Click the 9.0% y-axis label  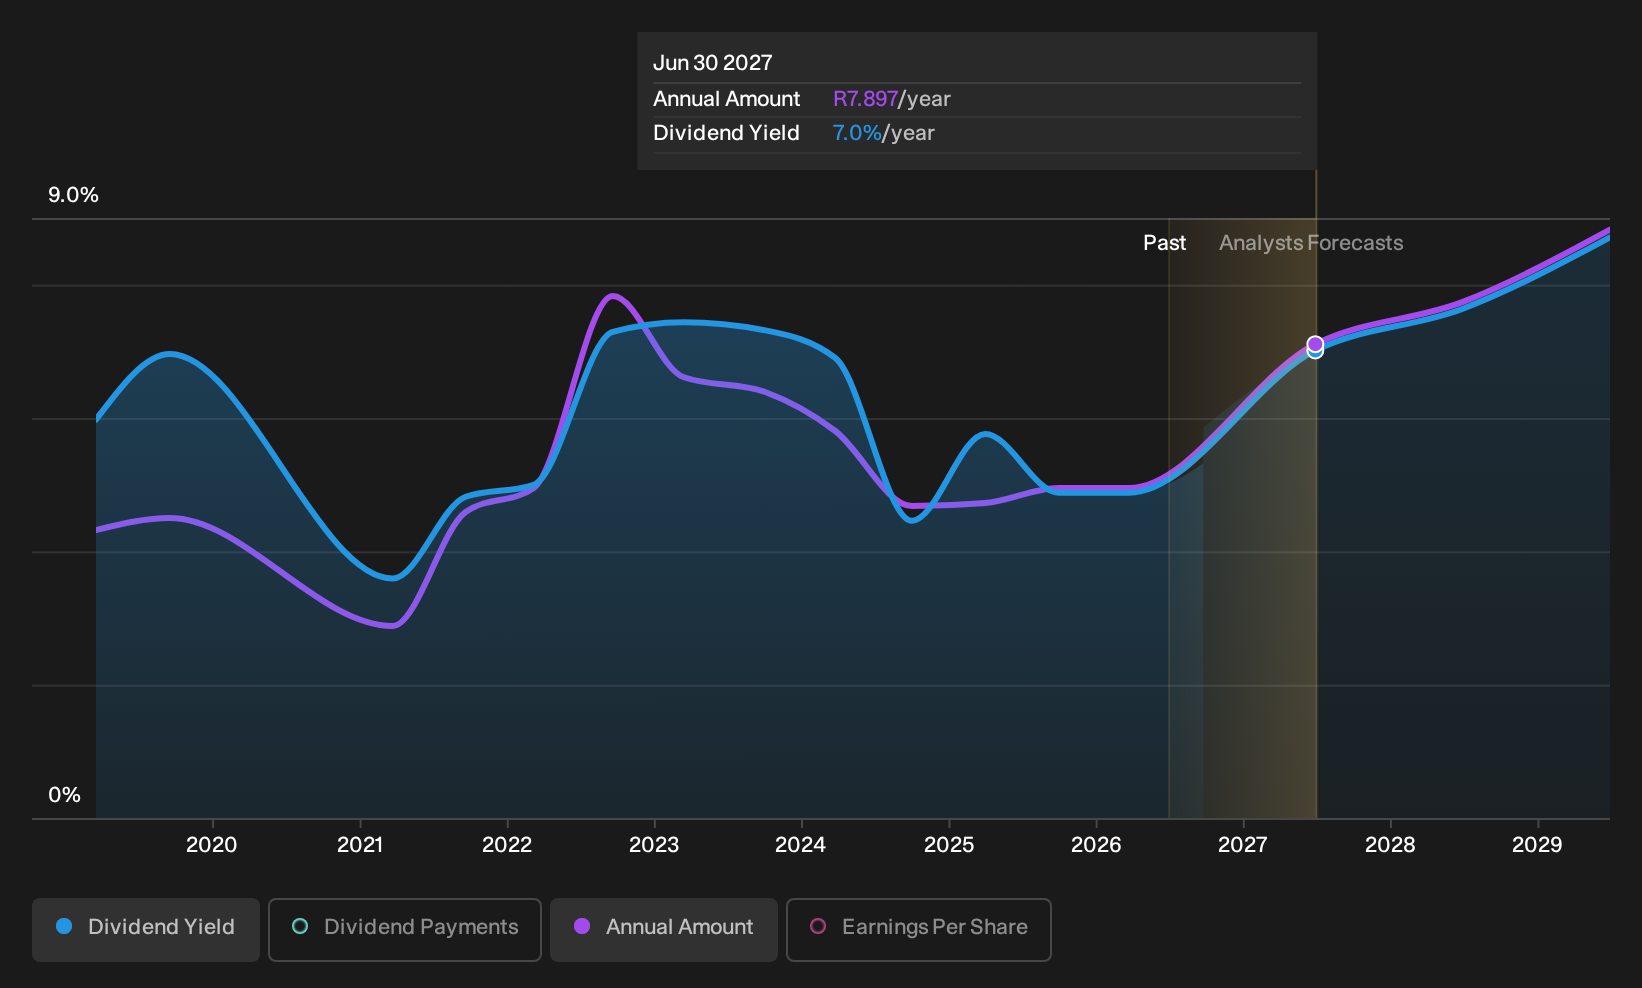pos(73,195)
